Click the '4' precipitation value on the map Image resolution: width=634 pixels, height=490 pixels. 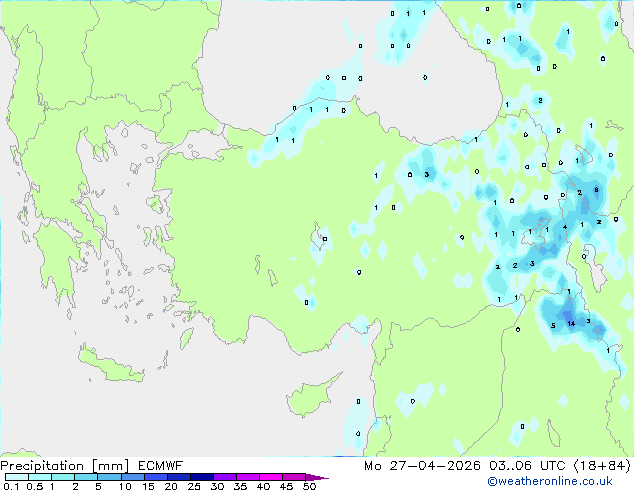coord(565,227)
